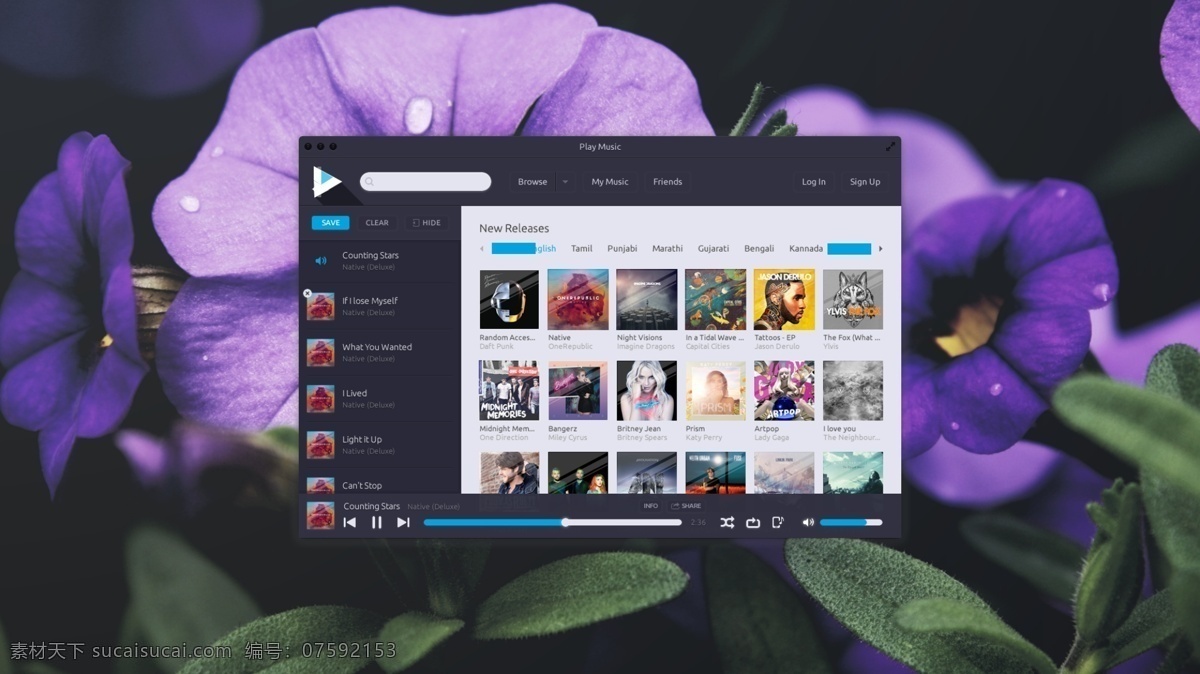Click now-playing album art in player bar
Image resolution: width=1200 pixels, height=674 pixels.
[320, 514]
